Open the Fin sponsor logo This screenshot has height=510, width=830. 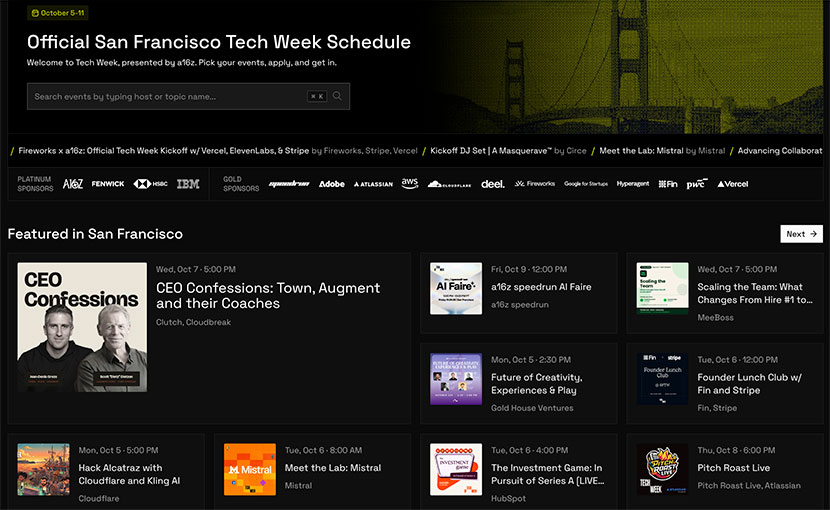[x=668, y=184]
